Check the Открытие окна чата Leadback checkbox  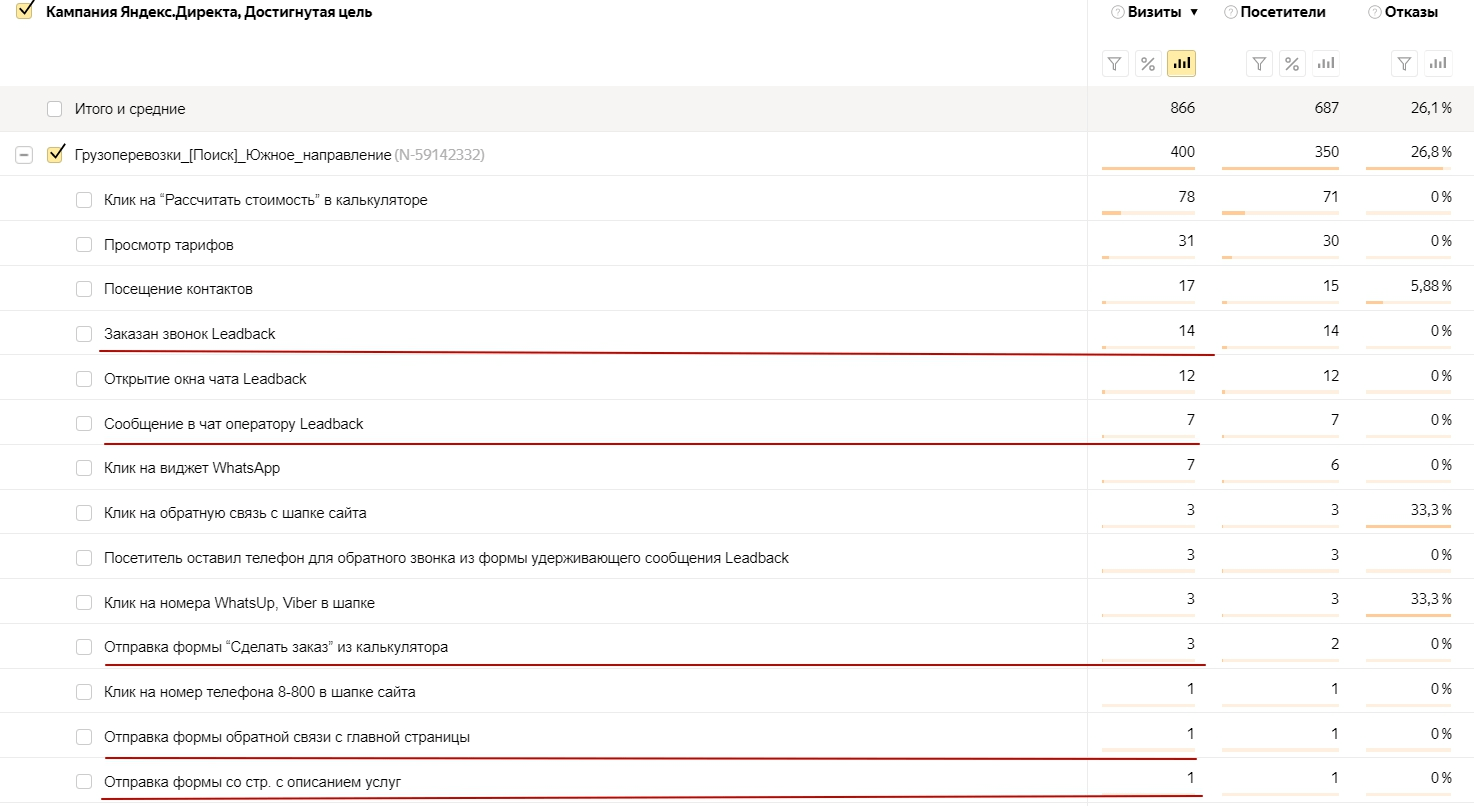84,379
